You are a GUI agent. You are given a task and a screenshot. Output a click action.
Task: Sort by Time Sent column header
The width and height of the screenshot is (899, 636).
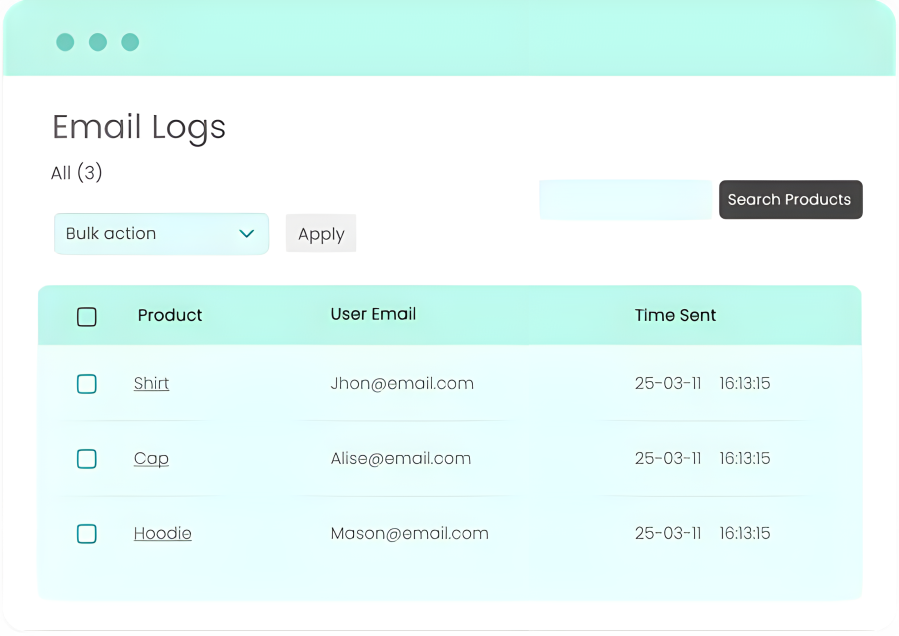(x=675, y=316)
